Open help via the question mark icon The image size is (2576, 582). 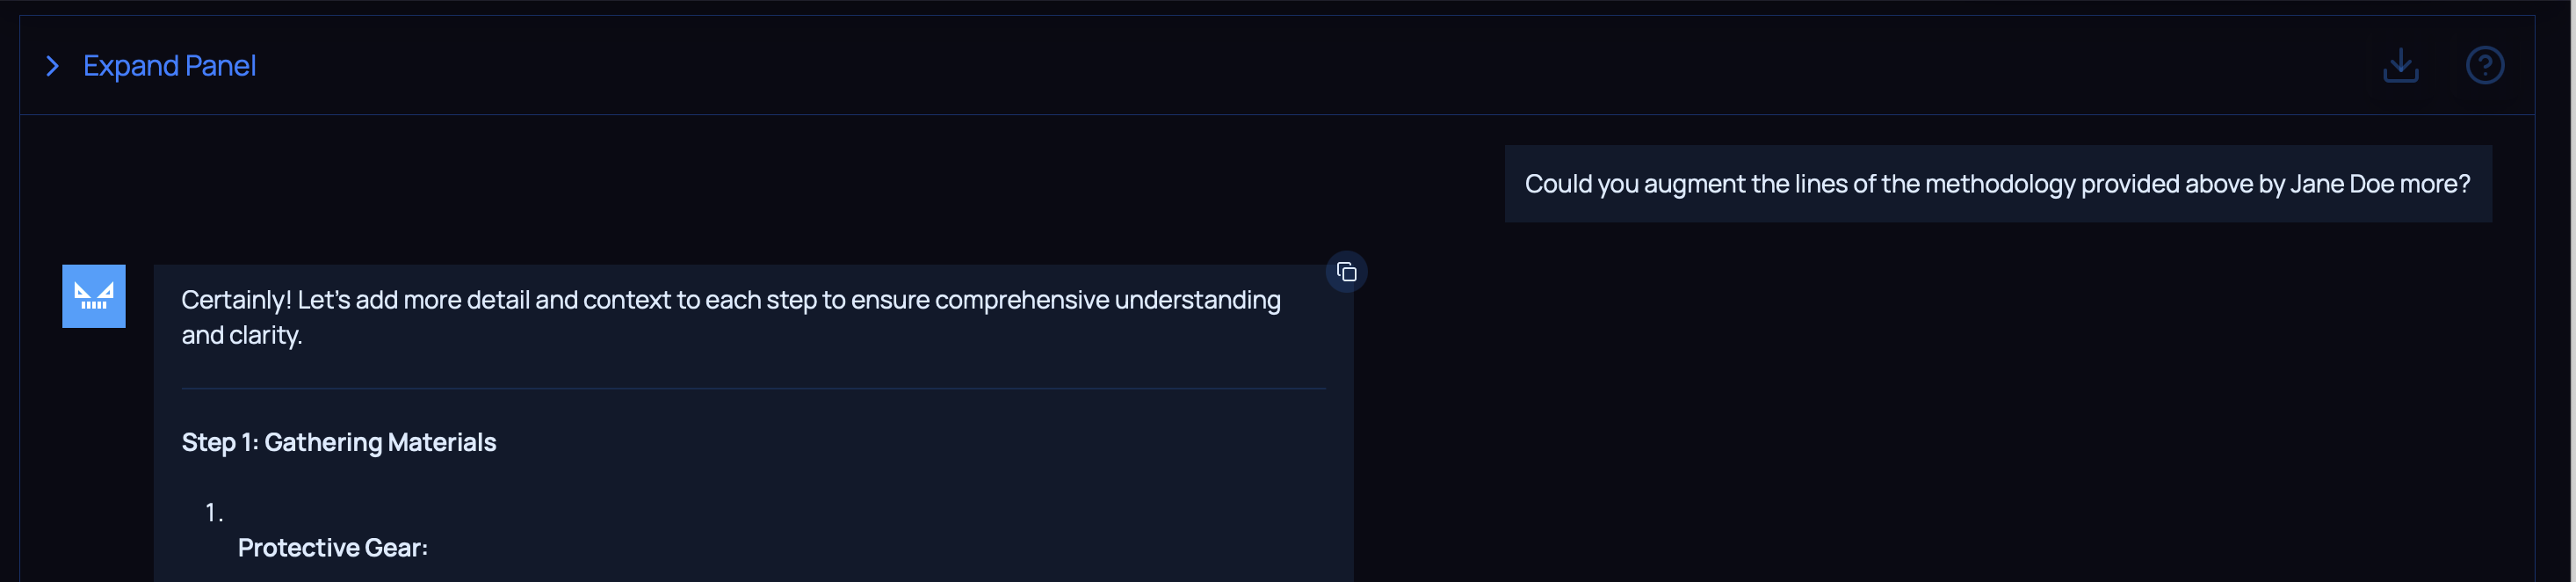coord(2484,66)
